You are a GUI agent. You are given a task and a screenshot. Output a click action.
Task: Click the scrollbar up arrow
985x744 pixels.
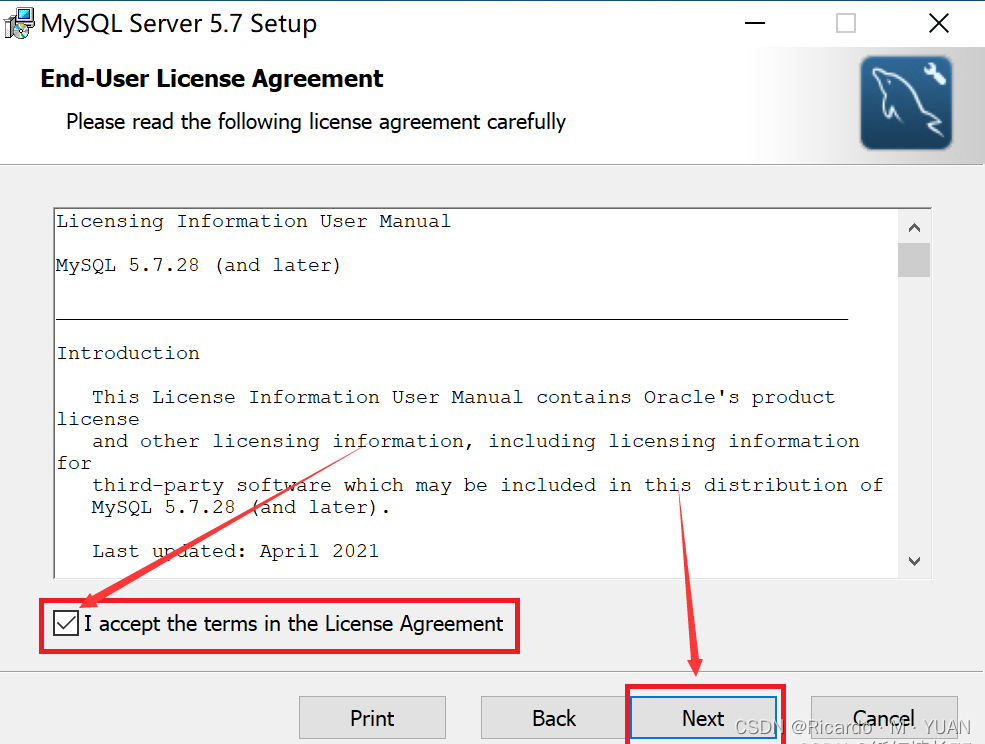click(913, 226)
